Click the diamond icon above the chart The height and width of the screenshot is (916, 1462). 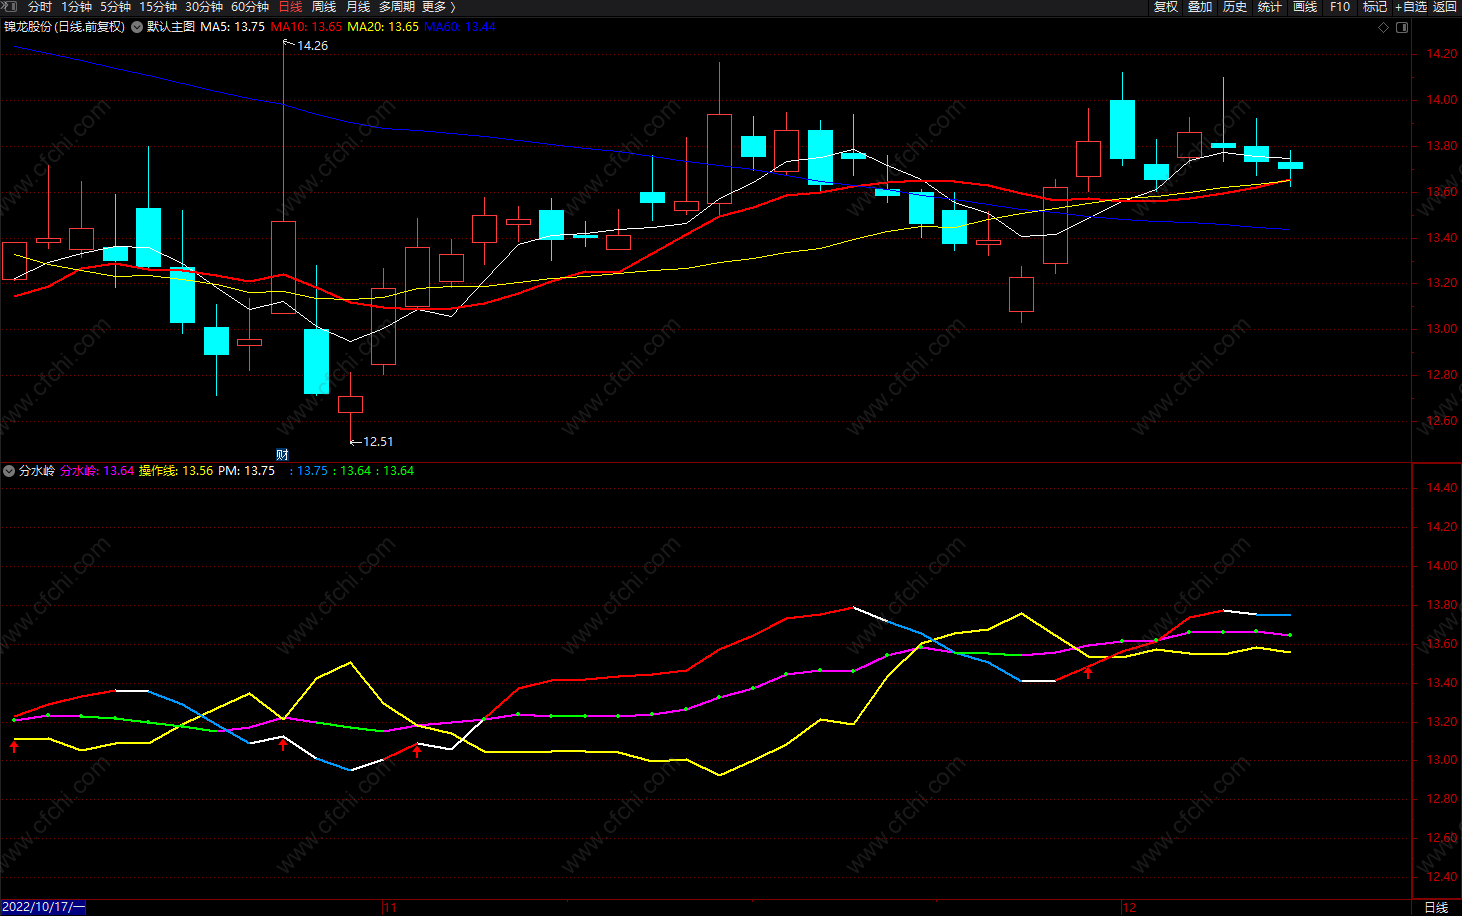[x=1384, y=27]
